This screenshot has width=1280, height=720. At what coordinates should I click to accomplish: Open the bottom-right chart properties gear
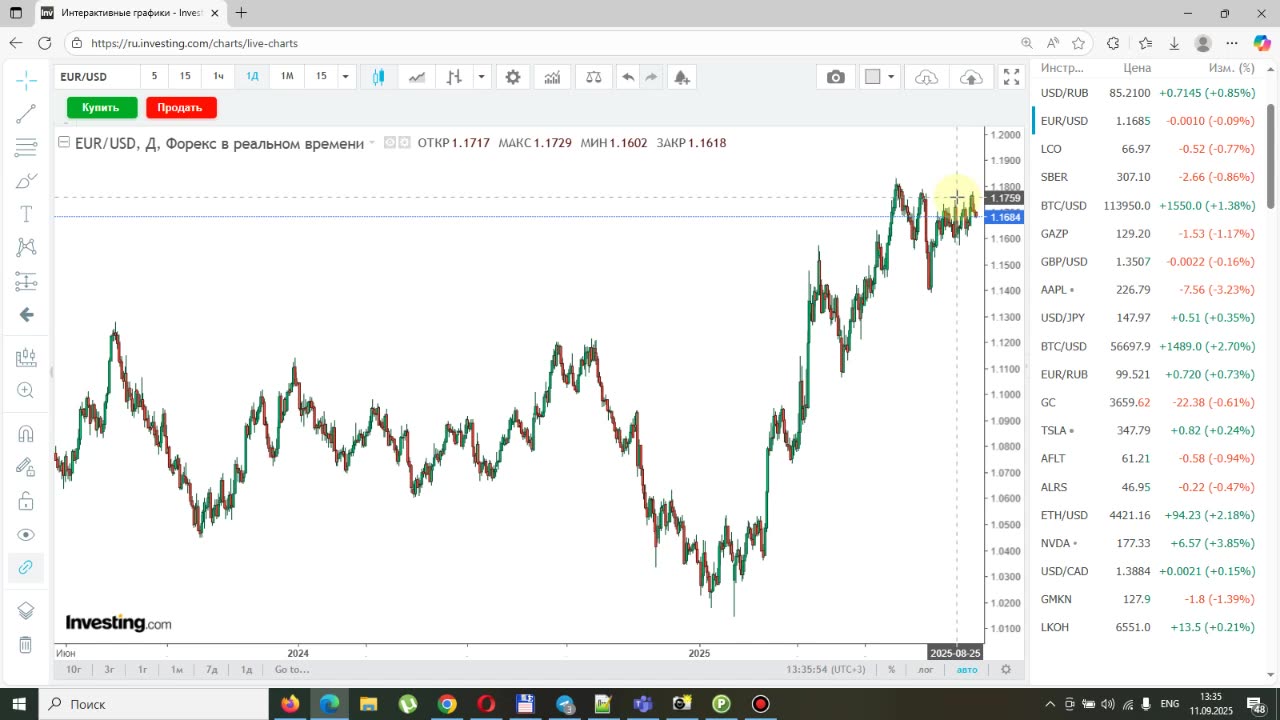point(1006,670)
